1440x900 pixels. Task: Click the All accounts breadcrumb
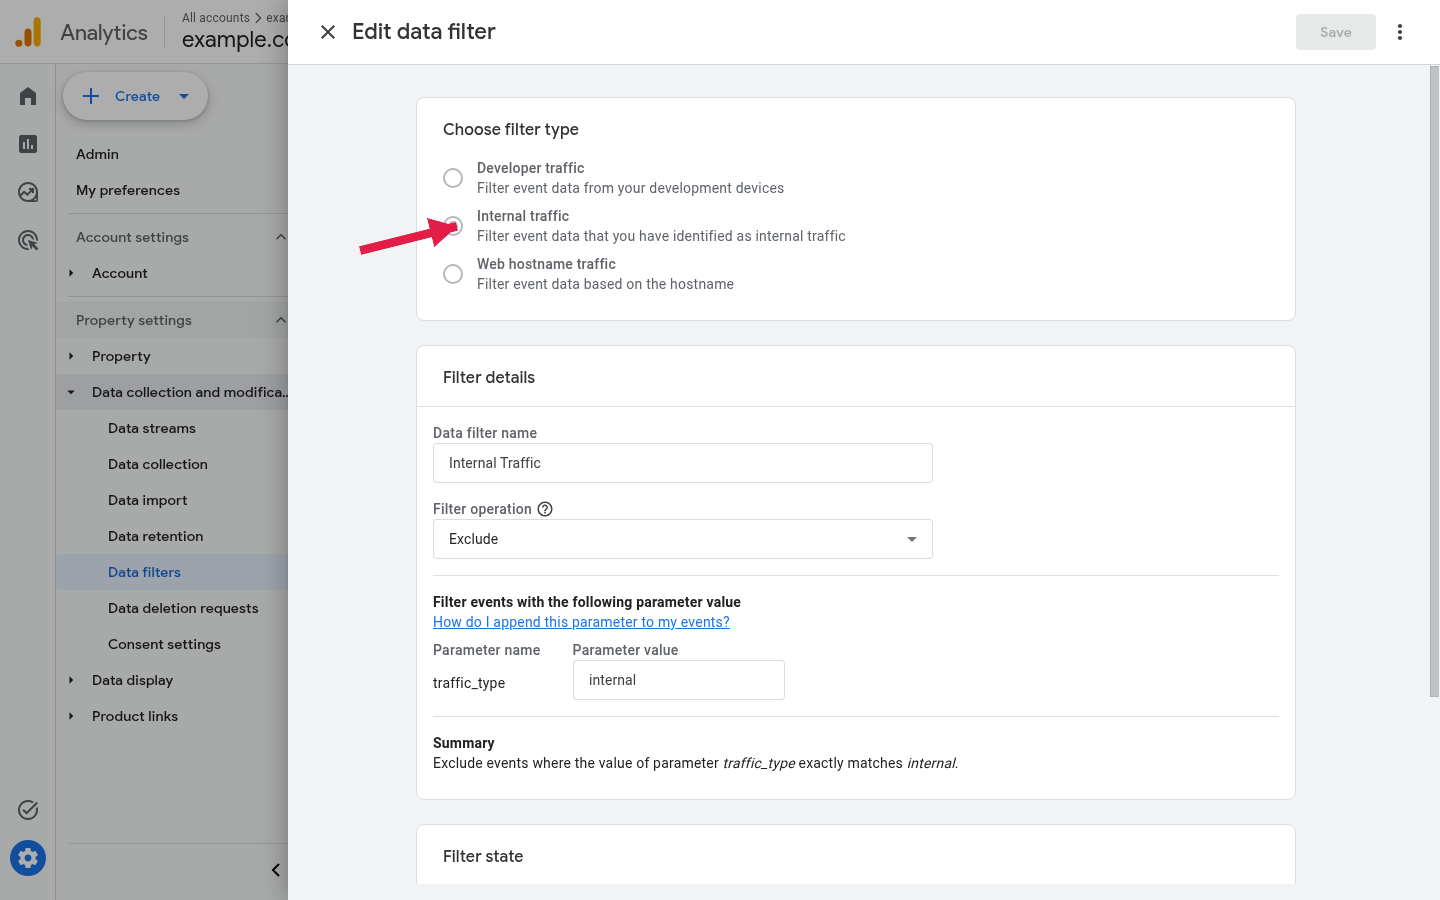tap(216, 18)
